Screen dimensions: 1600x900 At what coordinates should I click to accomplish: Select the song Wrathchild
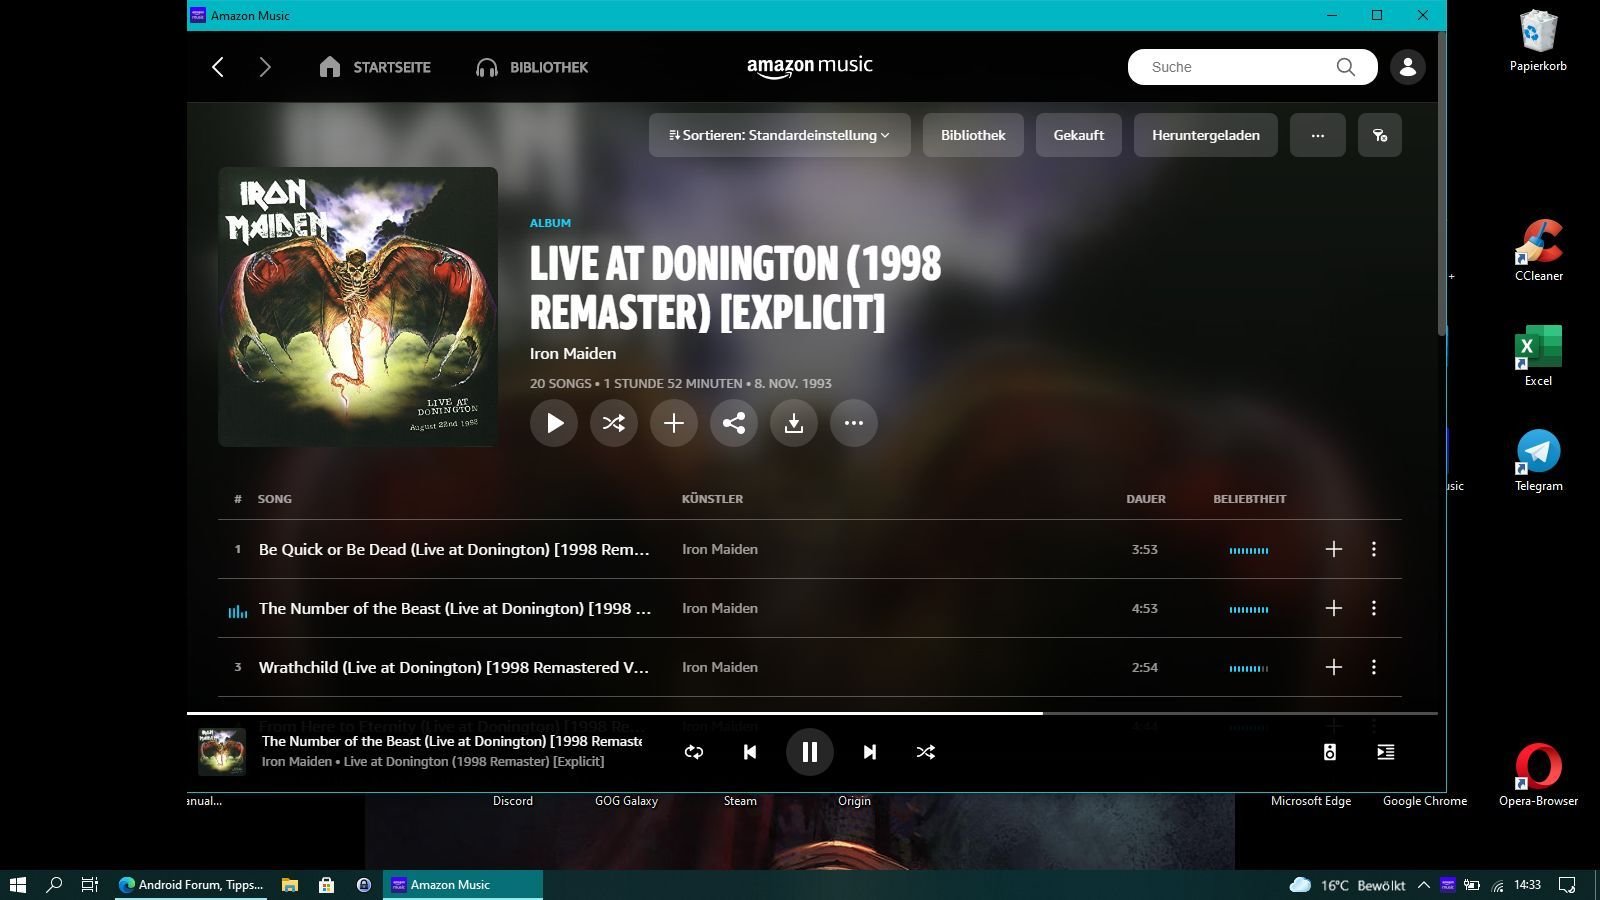tap(454, 667)
